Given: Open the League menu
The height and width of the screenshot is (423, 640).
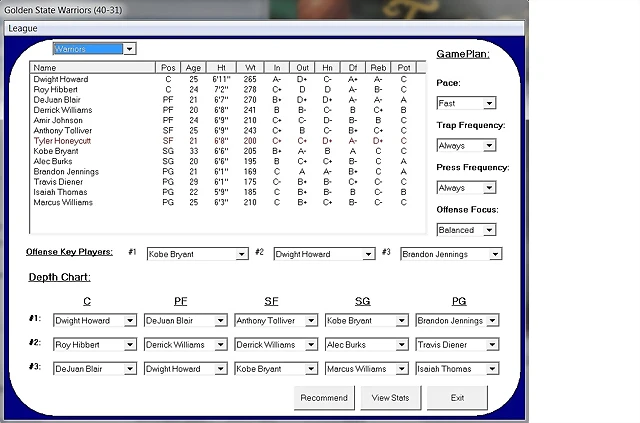Looking at the screenshot, I should point(23,29).
